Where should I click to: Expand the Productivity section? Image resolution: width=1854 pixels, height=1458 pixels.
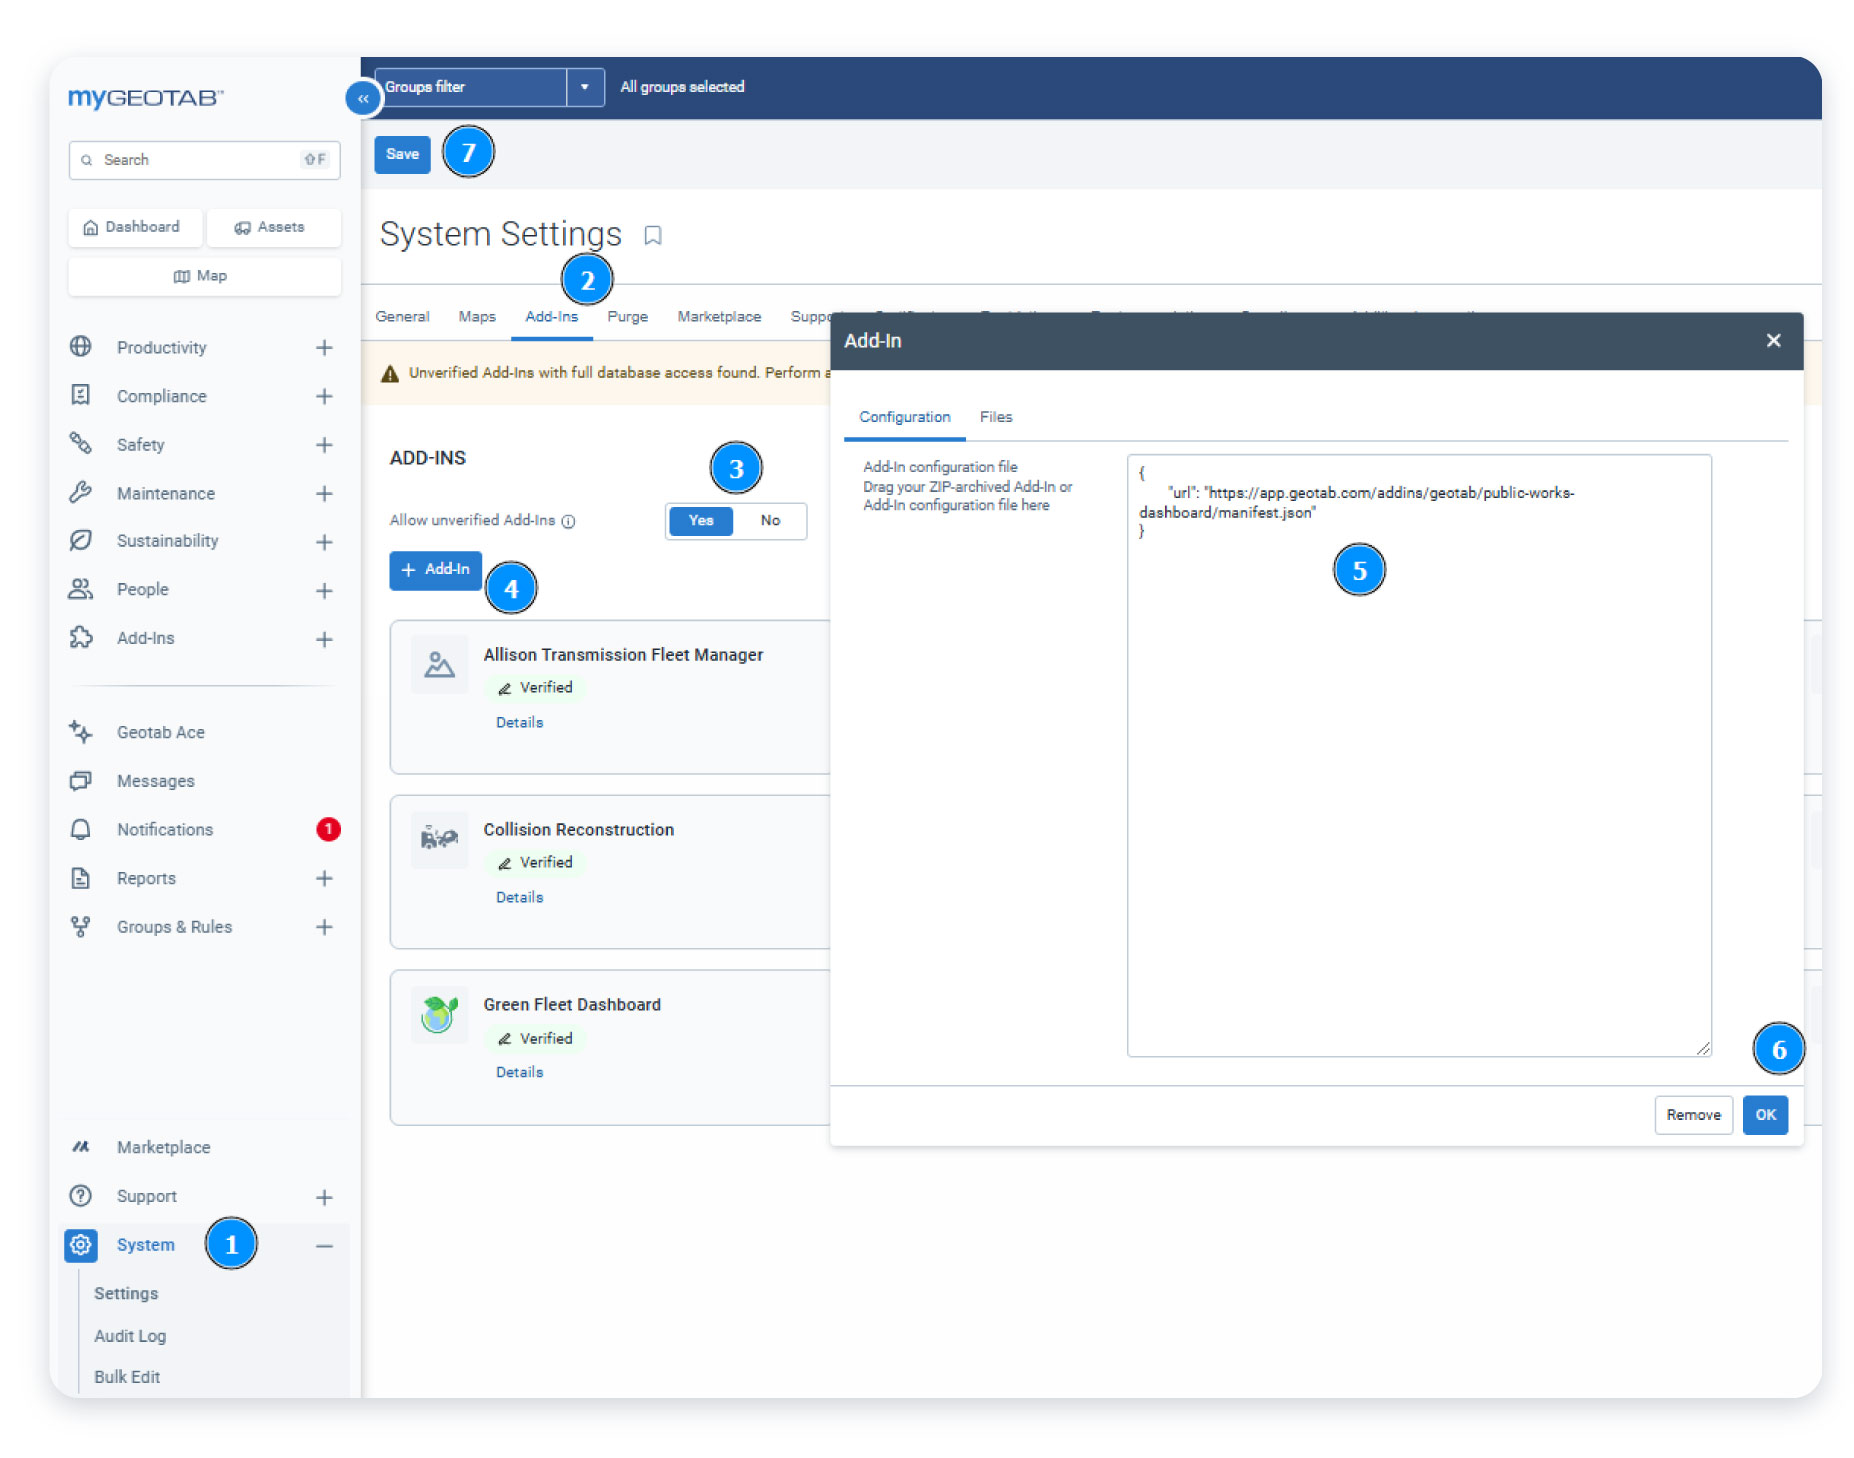coord(324,347)
